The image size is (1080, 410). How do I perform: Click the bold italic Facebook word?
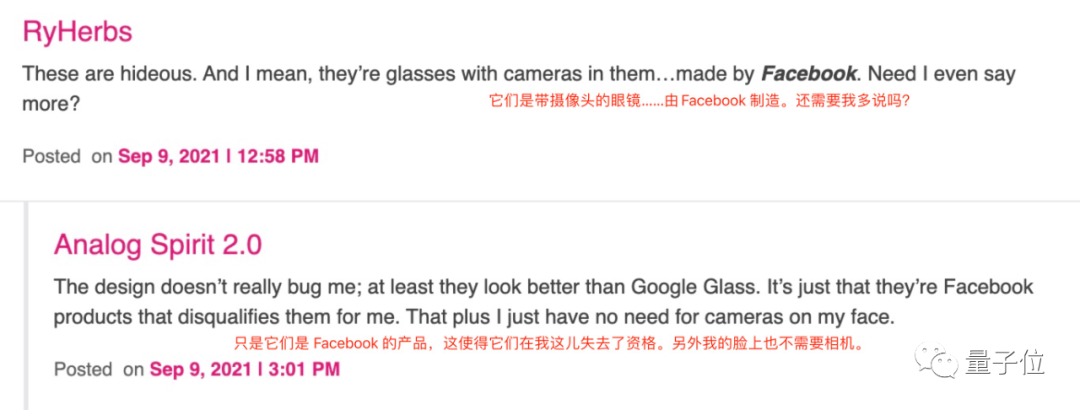809,74
